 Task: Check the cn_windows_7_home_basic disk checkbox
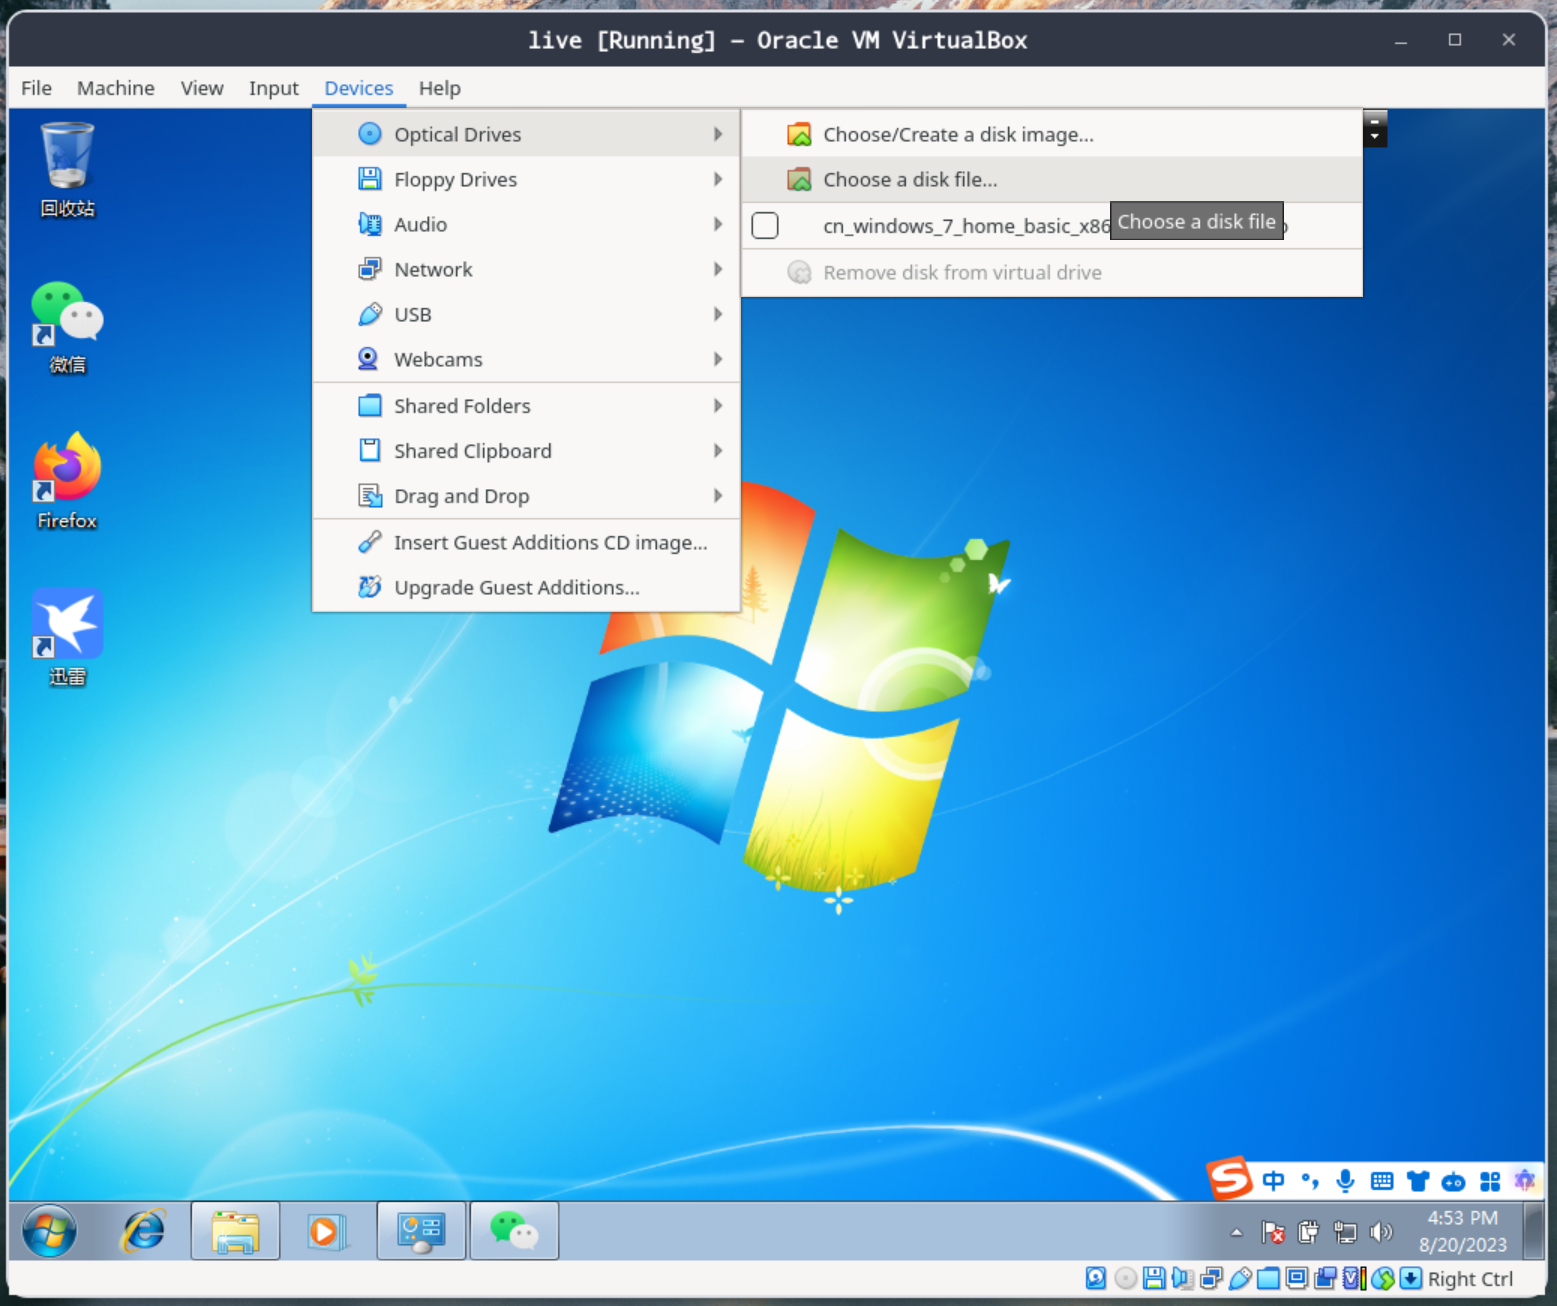click(x=765, y=226)
